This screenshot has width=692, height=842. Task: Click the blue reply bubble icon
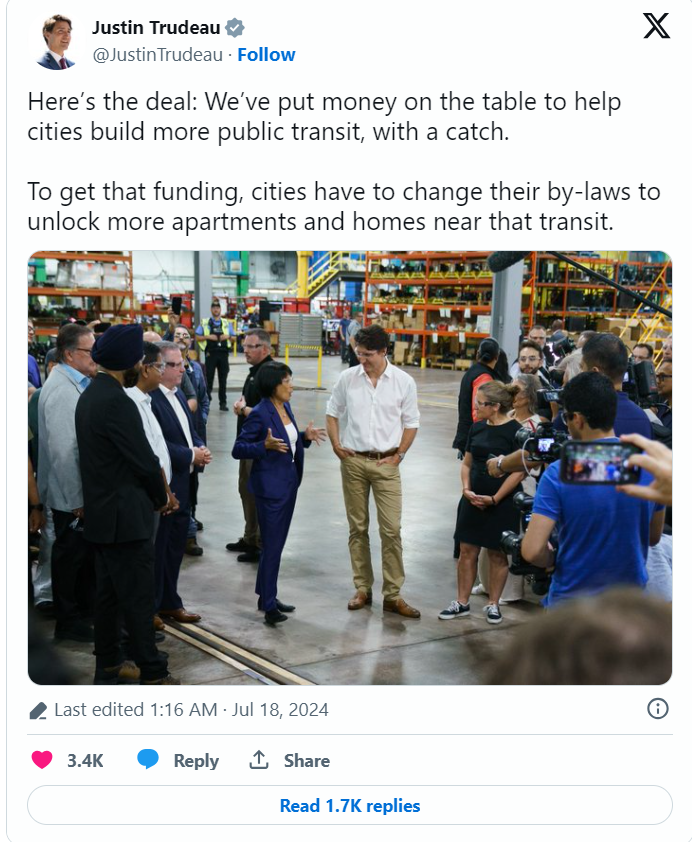[x=148, y=759]
